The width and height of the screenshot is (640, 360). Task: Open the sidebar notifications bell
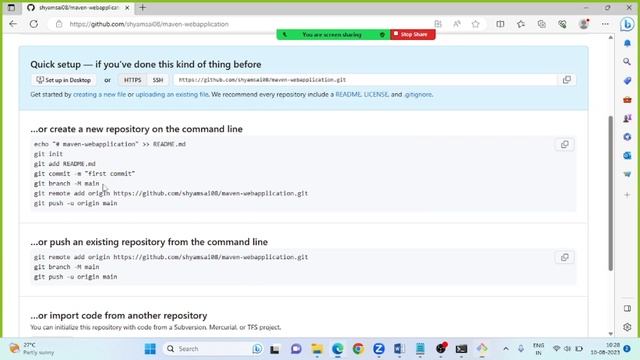(627, 43)
